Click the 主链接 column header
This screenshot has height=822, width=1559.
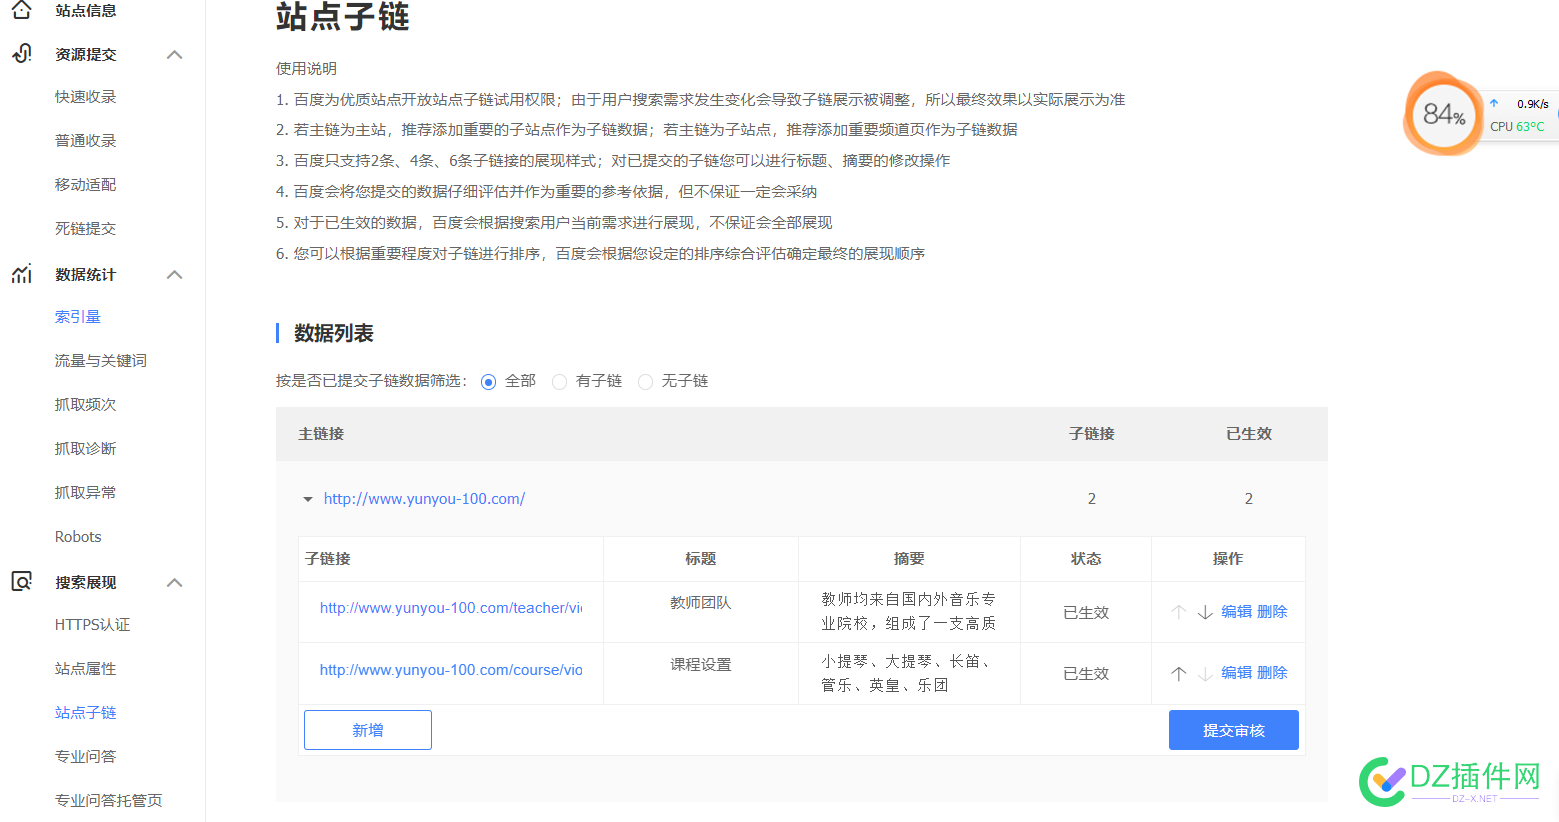tap(321, 434)
